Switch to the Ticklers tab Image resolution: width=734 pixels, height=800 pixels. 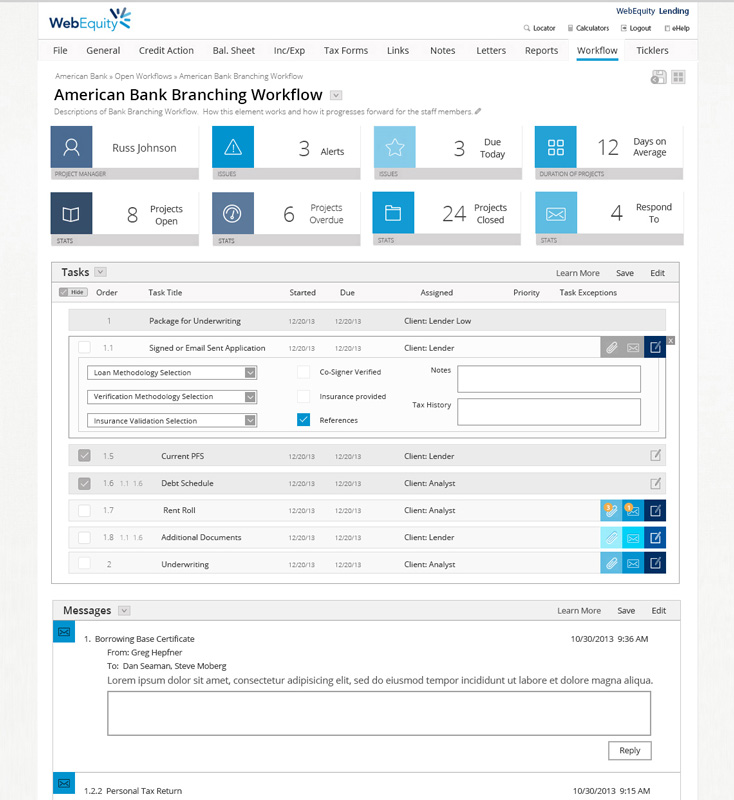(652, 51)
